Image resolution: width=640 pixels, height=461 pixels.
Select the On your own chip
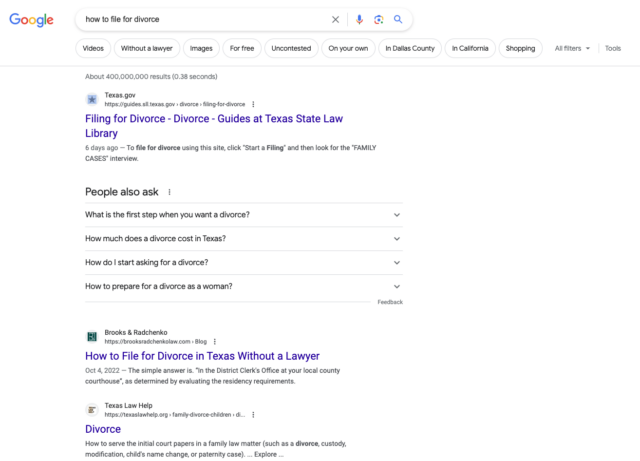pos(348,48)
